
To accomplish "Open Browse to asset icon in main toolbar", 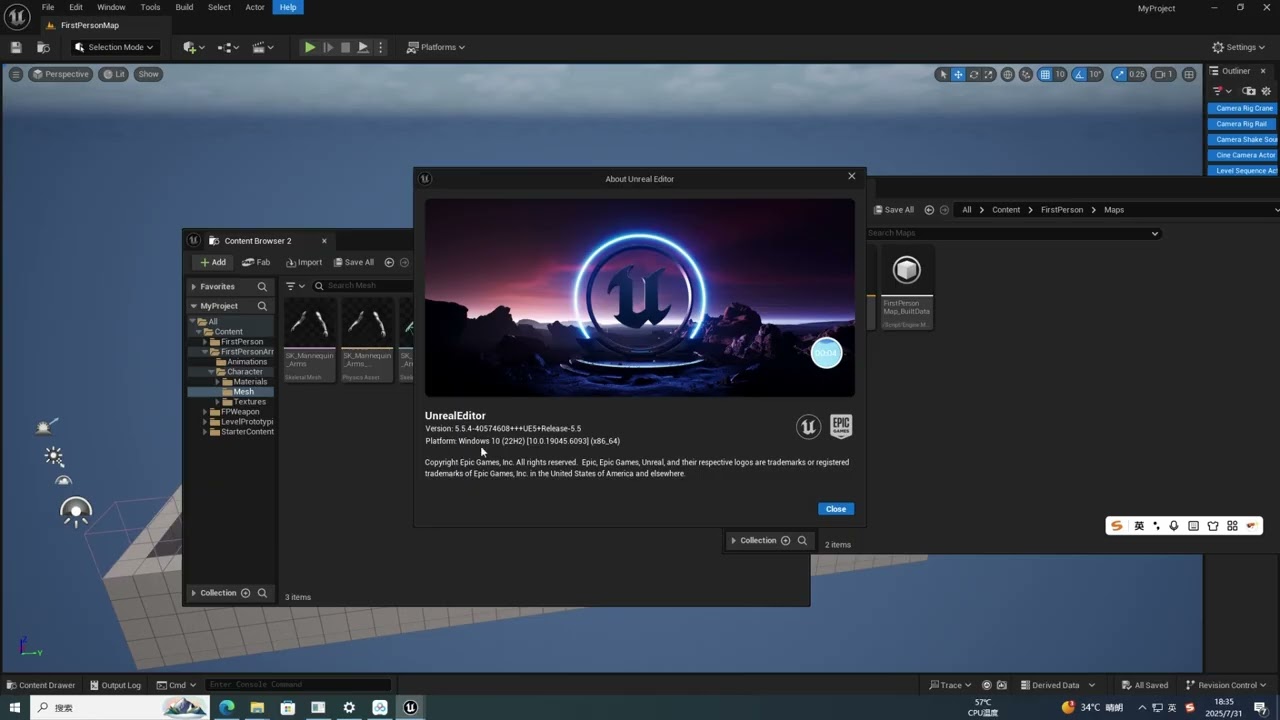I will (x=43, y=47).
